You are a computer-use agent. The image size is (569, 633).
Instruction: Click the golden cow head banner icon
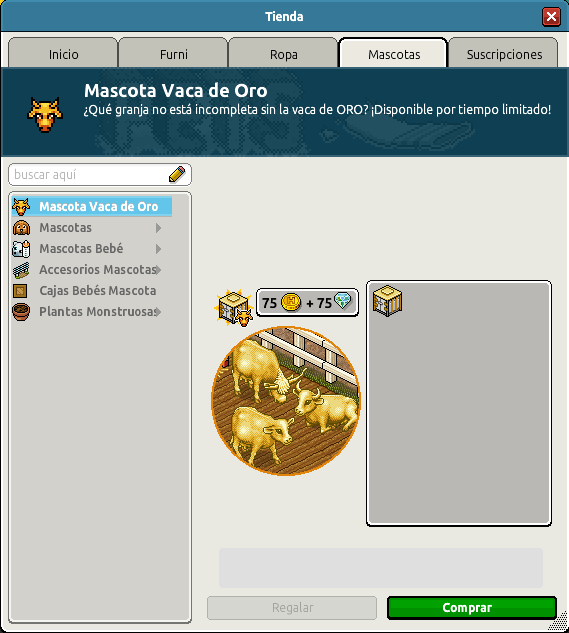(x=45, y=115)
